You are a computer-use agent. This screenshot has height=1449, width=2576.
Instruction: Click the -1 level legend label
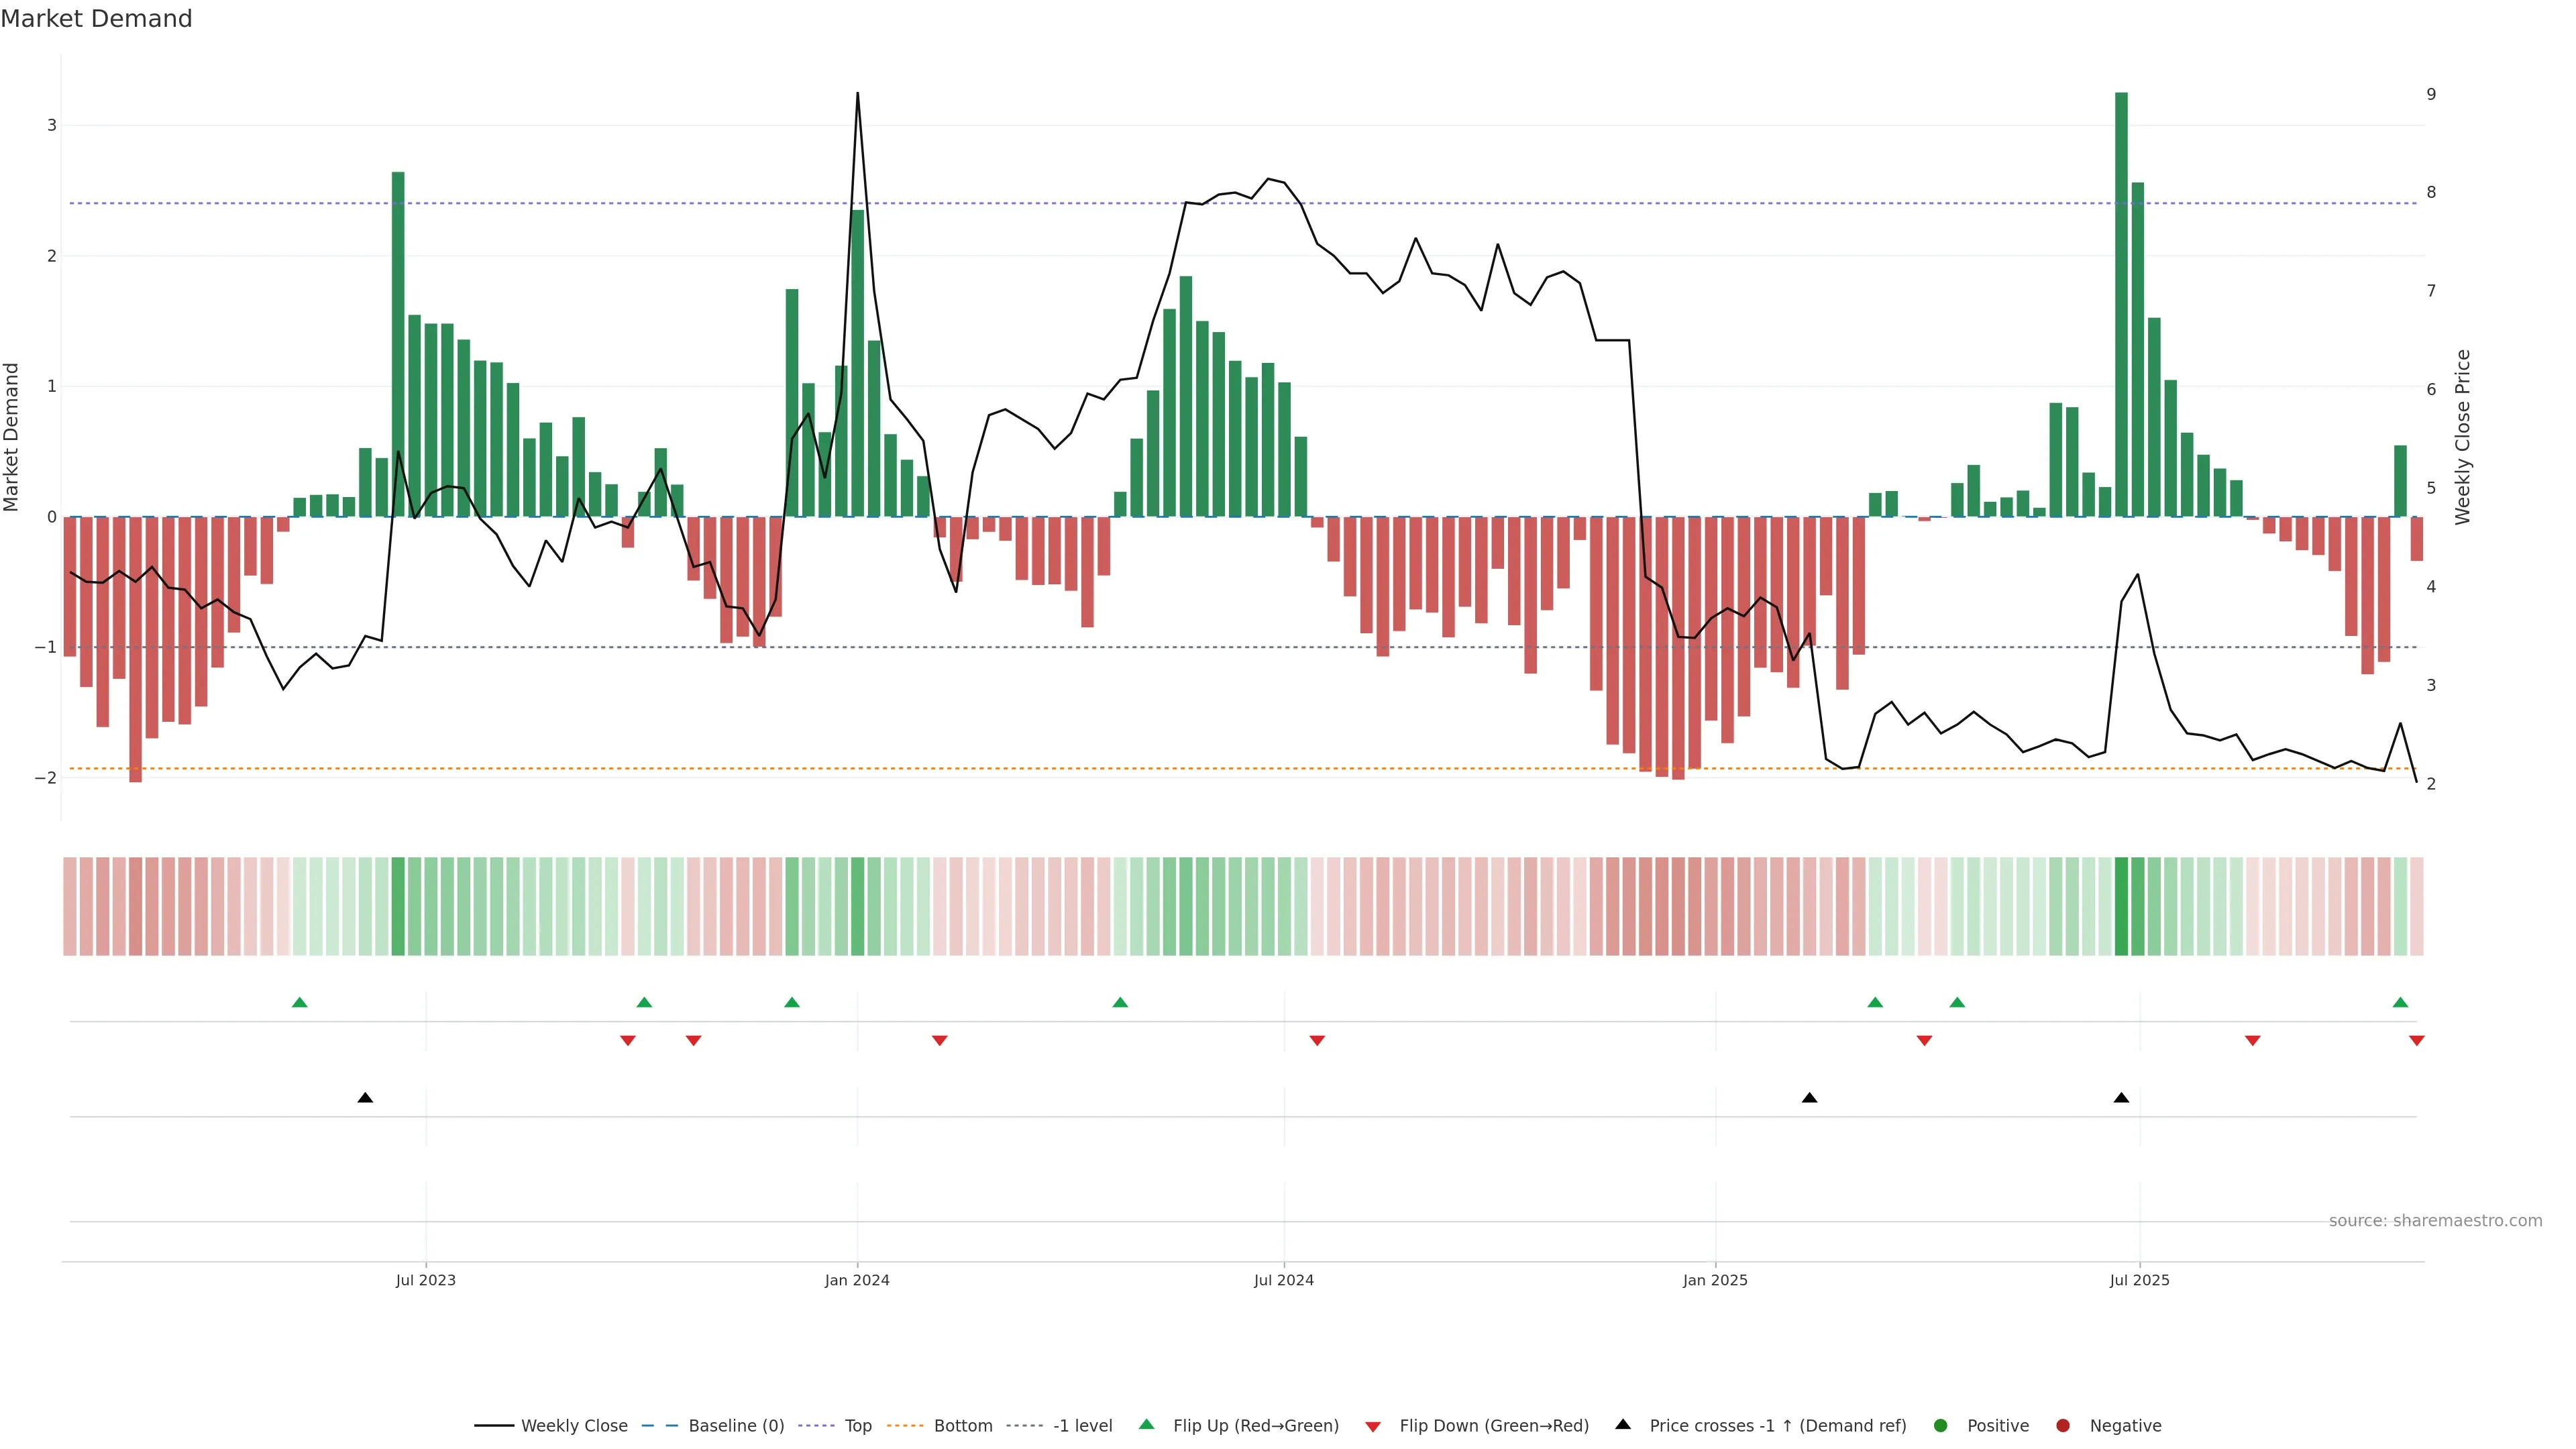click(x=1082, y=1426)
